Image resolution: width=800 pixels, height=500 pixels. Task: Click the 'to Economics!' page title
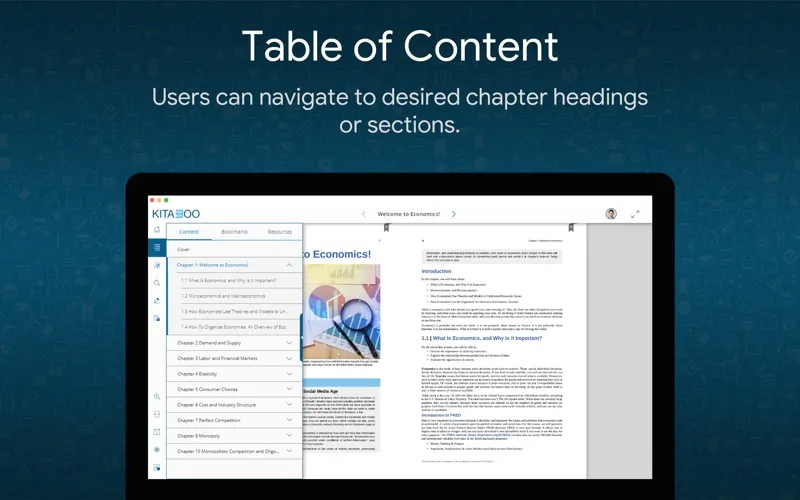point(337,254)
